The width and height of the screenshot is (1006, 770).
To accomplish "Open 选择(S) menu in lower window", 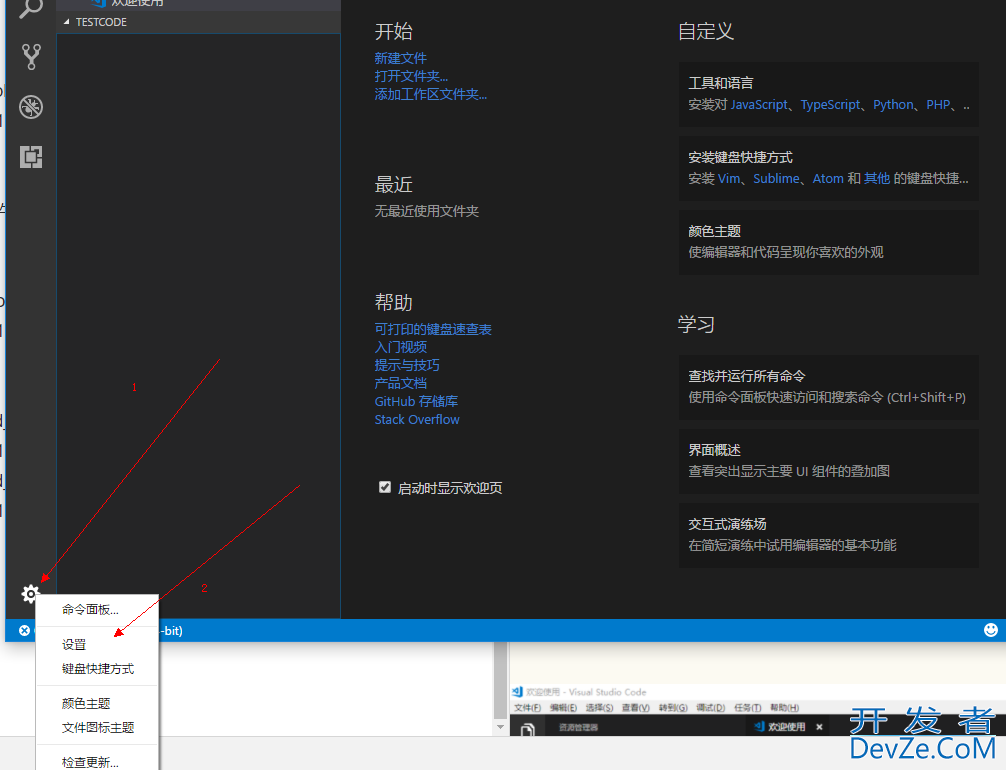I will pos(599,708).
